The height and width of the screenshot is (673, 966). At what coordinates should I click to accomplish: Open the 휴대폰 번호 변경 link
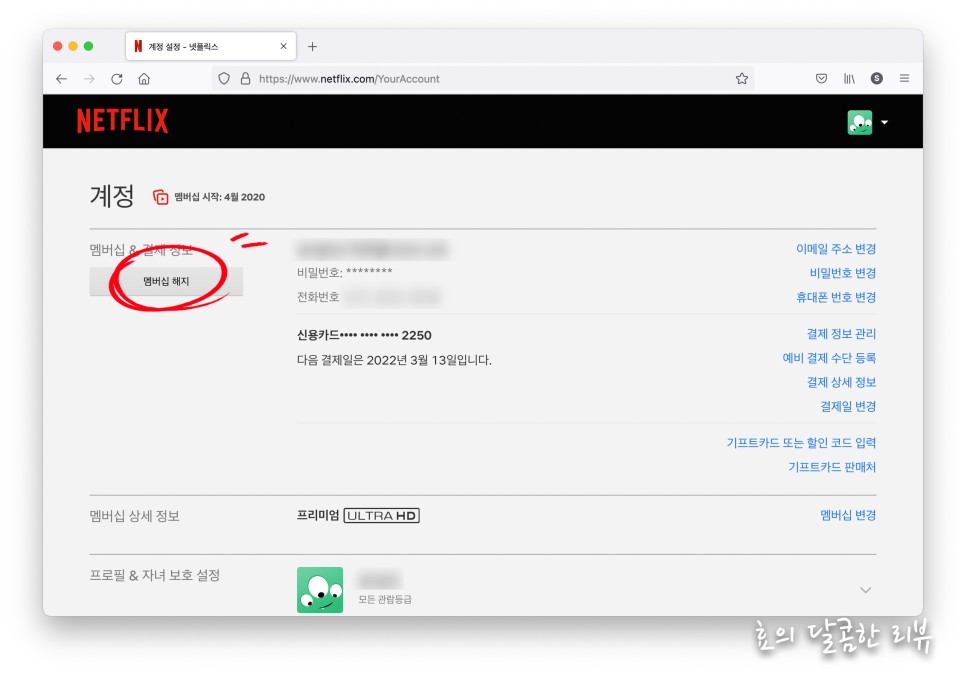(836, 297)
